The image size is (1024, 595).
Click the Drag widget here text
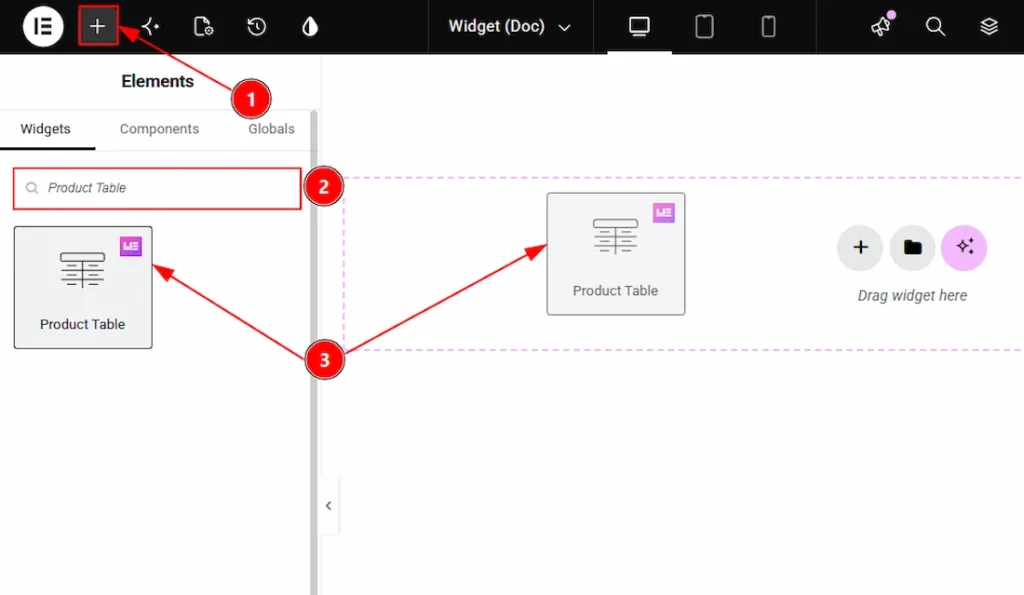[912, 296]
